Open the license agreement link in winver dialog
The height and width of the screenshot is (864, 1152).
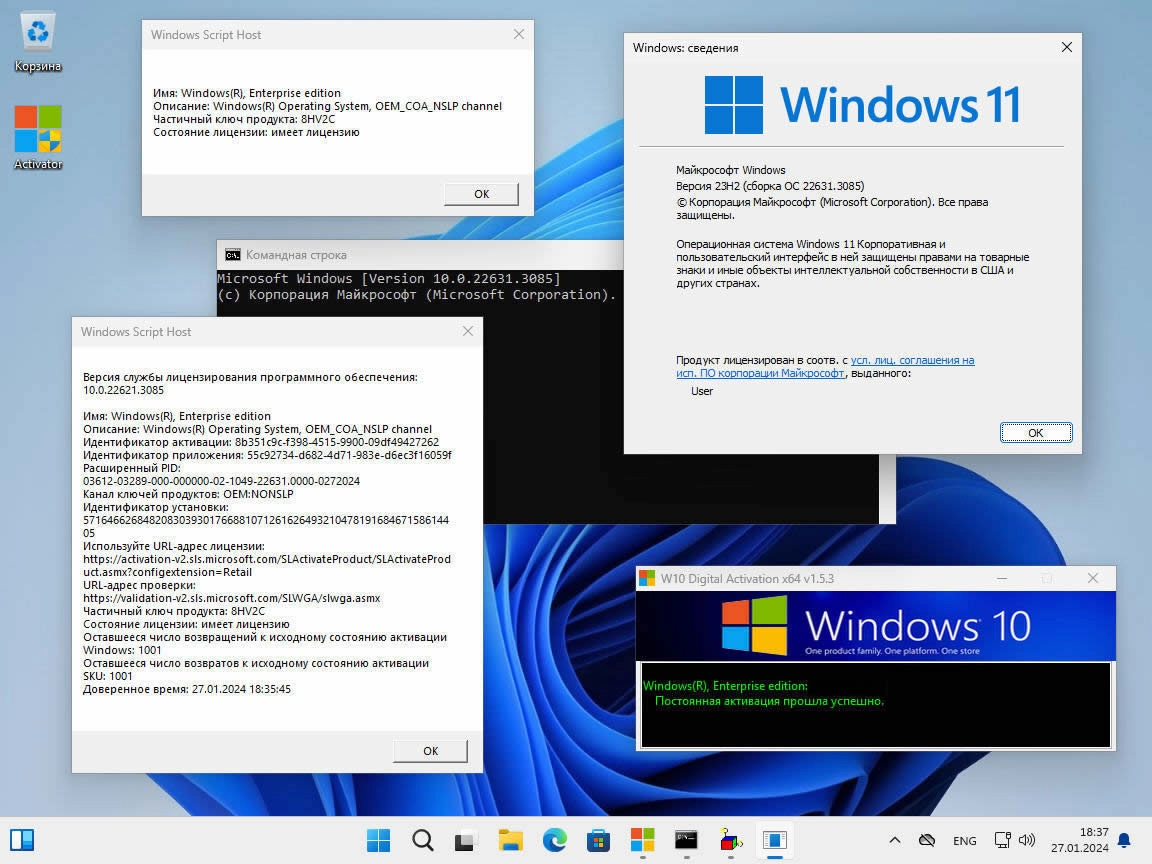click(825, 367)
